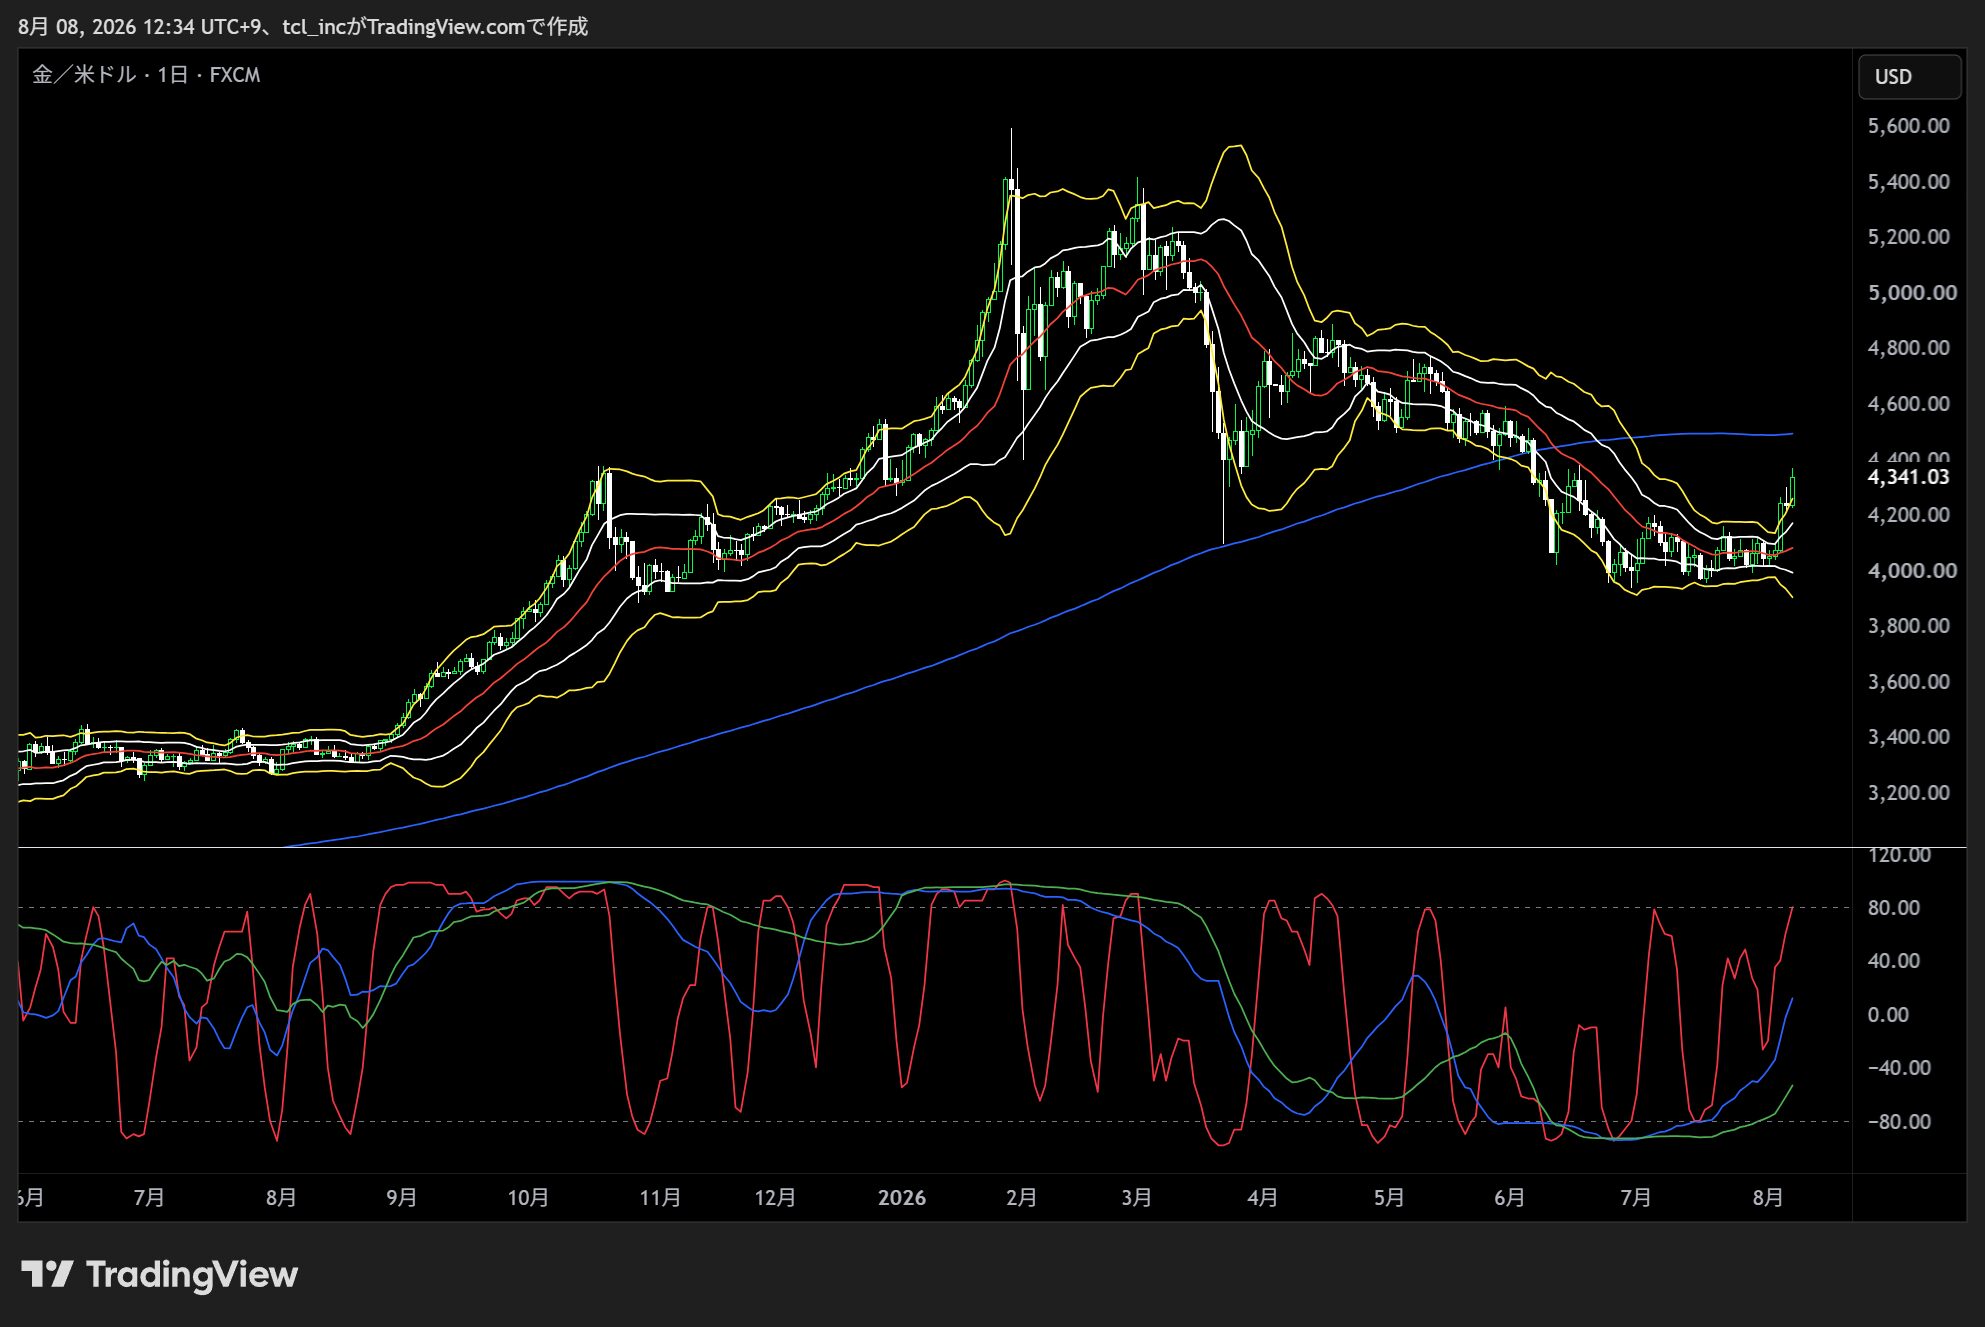This screenshot has height=1327, width=1985.
Task: Click the 11月 time axis label
Action: (x=660, y=1198)
